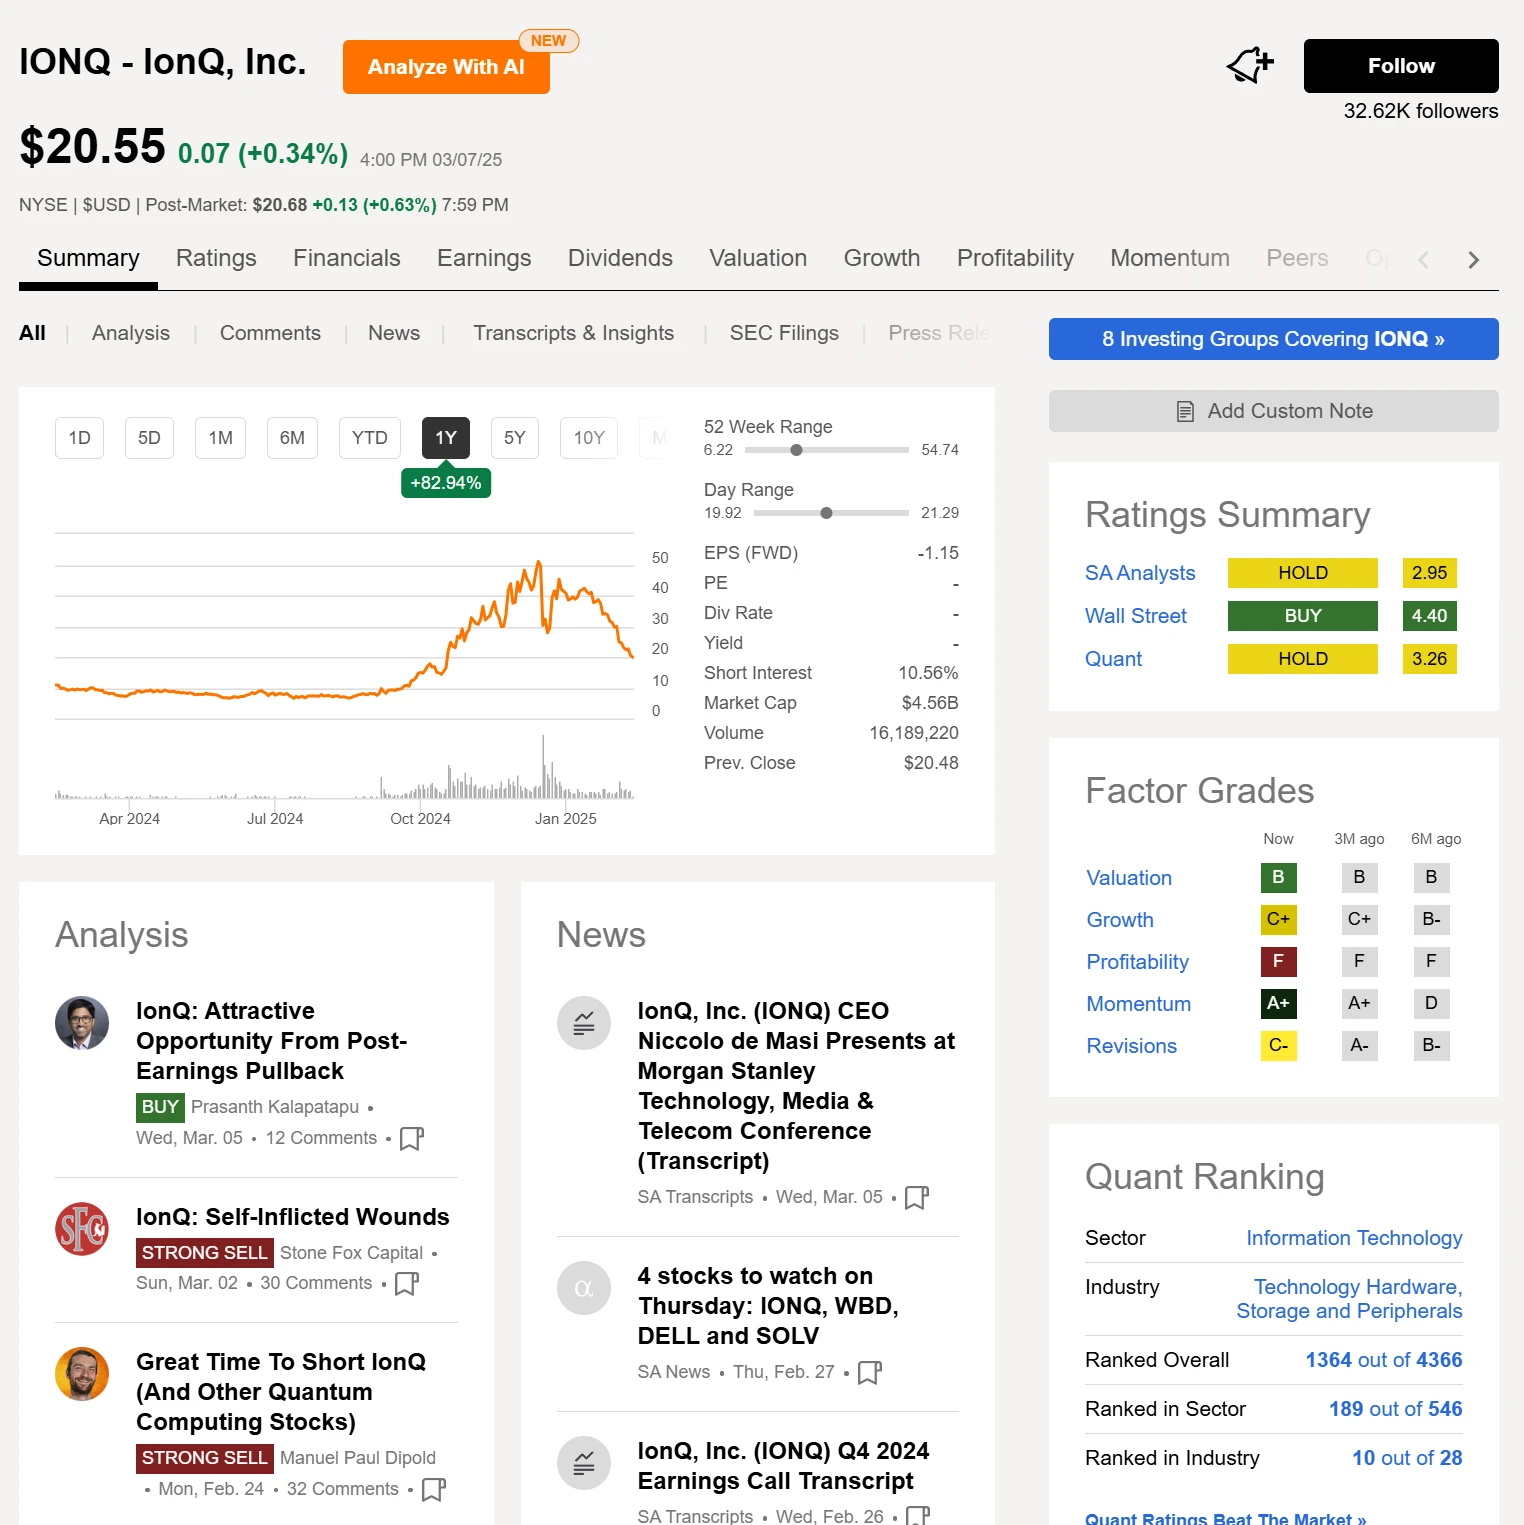1524x1525 pixels.
Task: Open IonQ: Self-Inflicted Wounds article
Action: 293,1217
